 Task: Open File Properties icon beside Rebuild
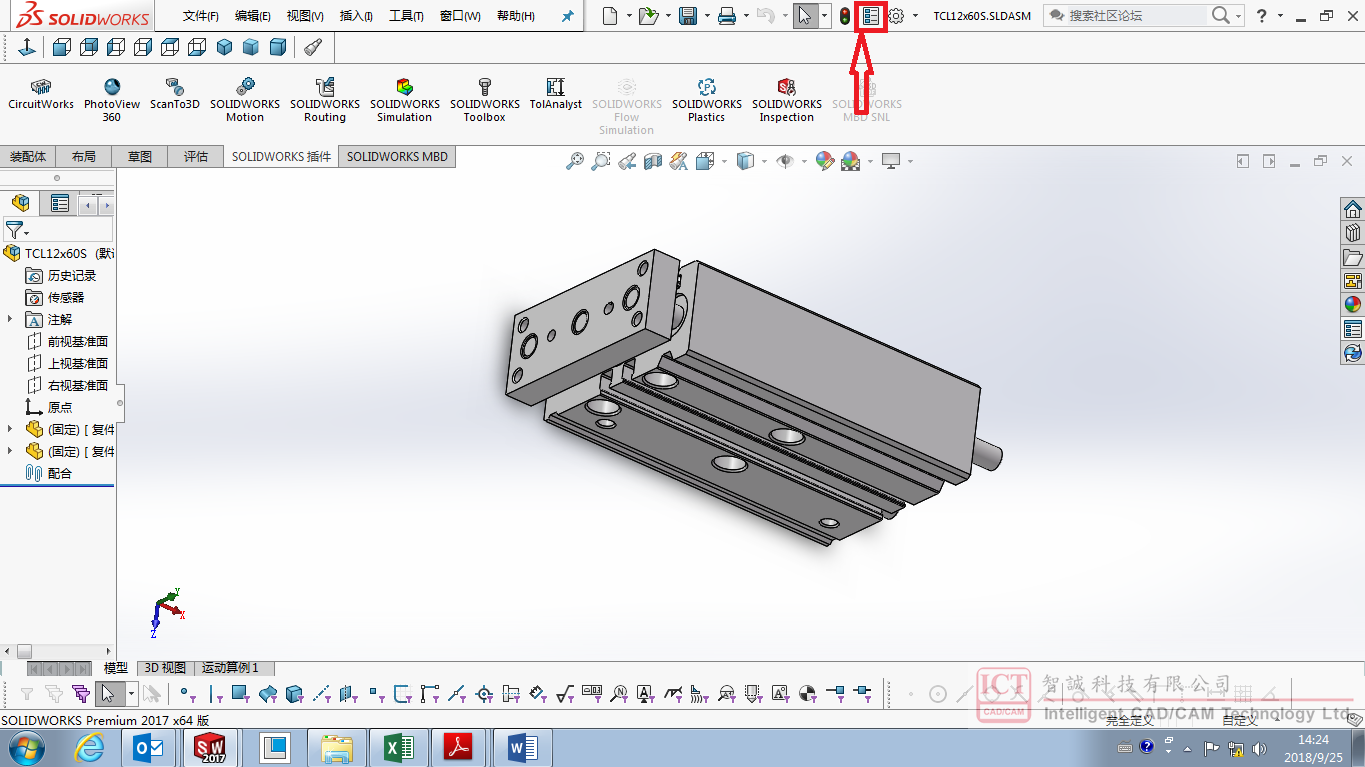[x=871, y=16]
